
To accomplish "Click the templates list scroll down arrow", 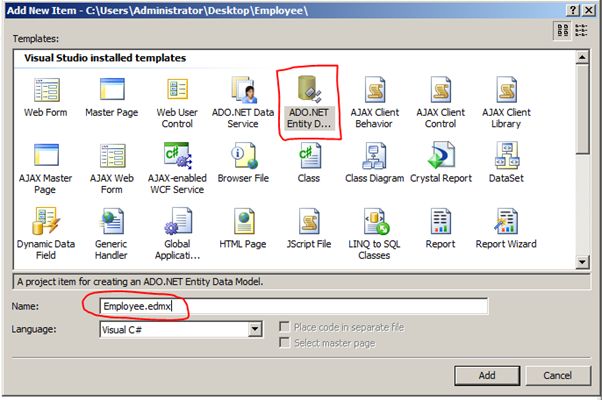I will click(x=582, y=262).
